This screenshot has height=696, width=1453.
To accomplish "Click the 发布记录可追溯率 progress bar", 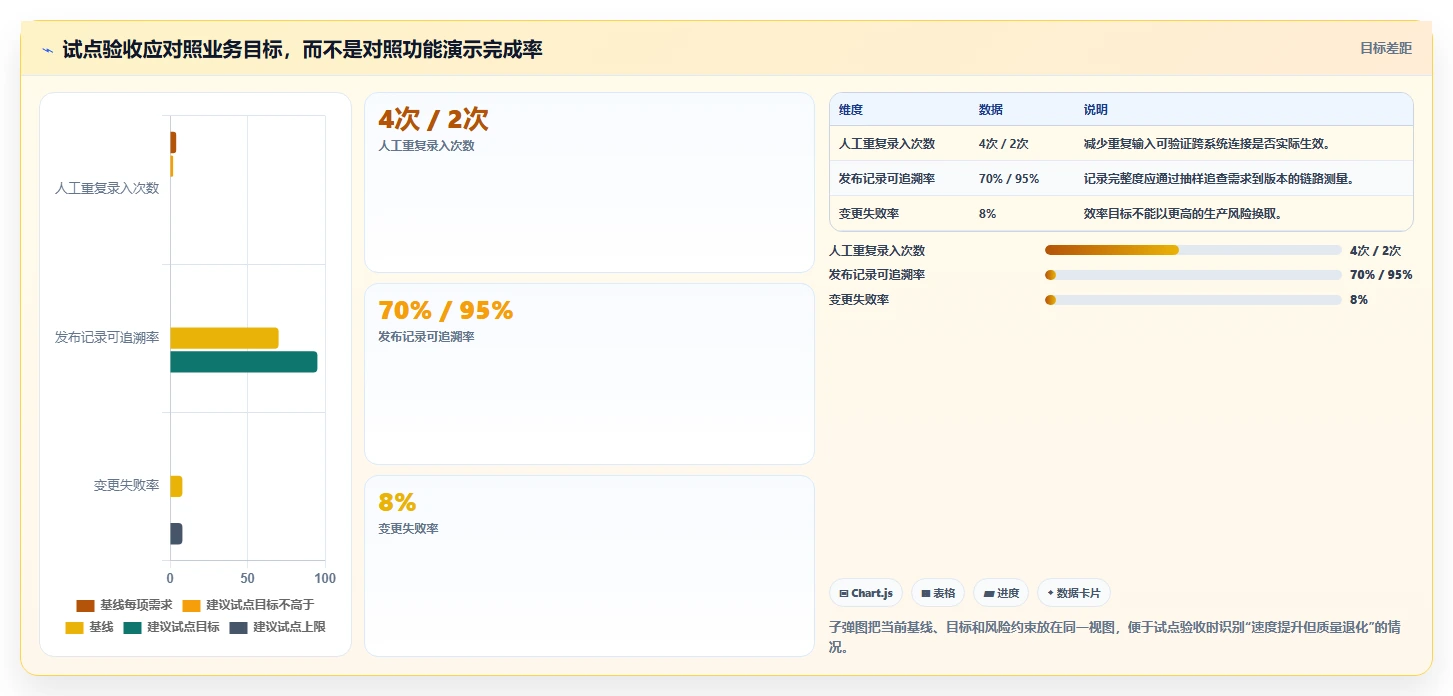I will (x=1193, y=275).
